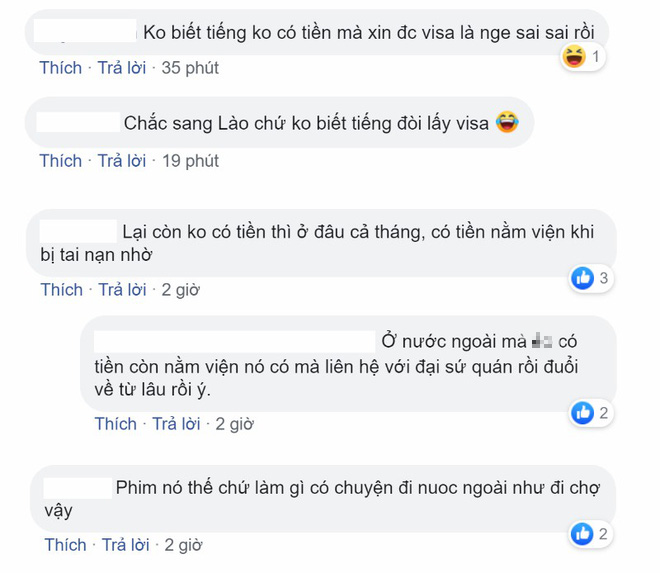This screenshot has width=660, height=573.
Task: Open like reactions on 'Phim nó thế' comment
Action: point(582,534)
